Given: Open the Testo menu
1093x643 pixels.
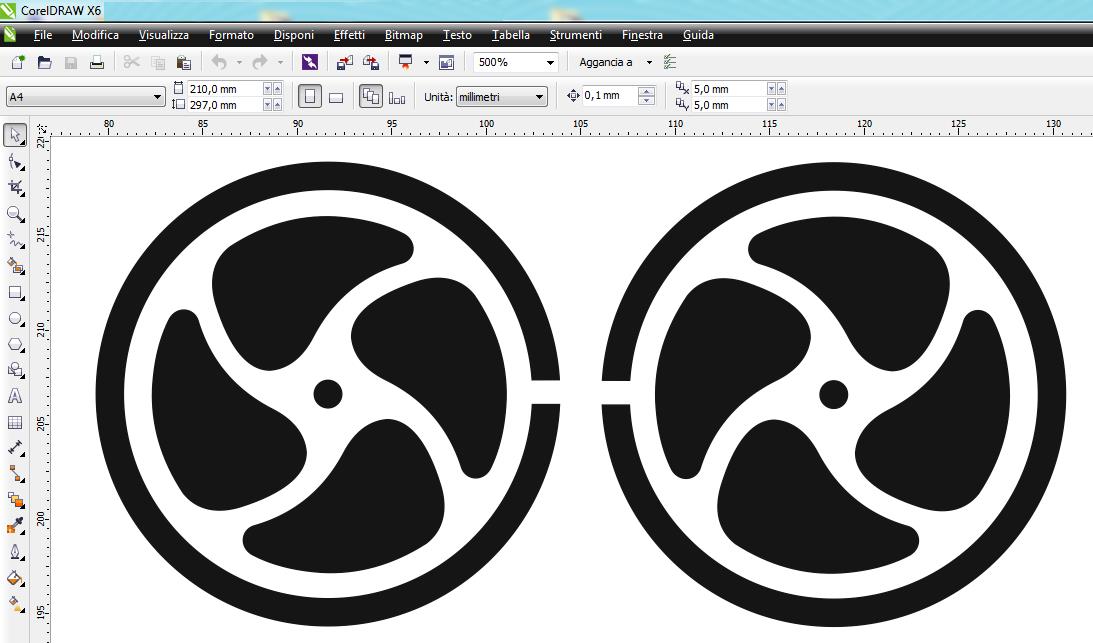Looking at the screenshot, I should [457, 35].
